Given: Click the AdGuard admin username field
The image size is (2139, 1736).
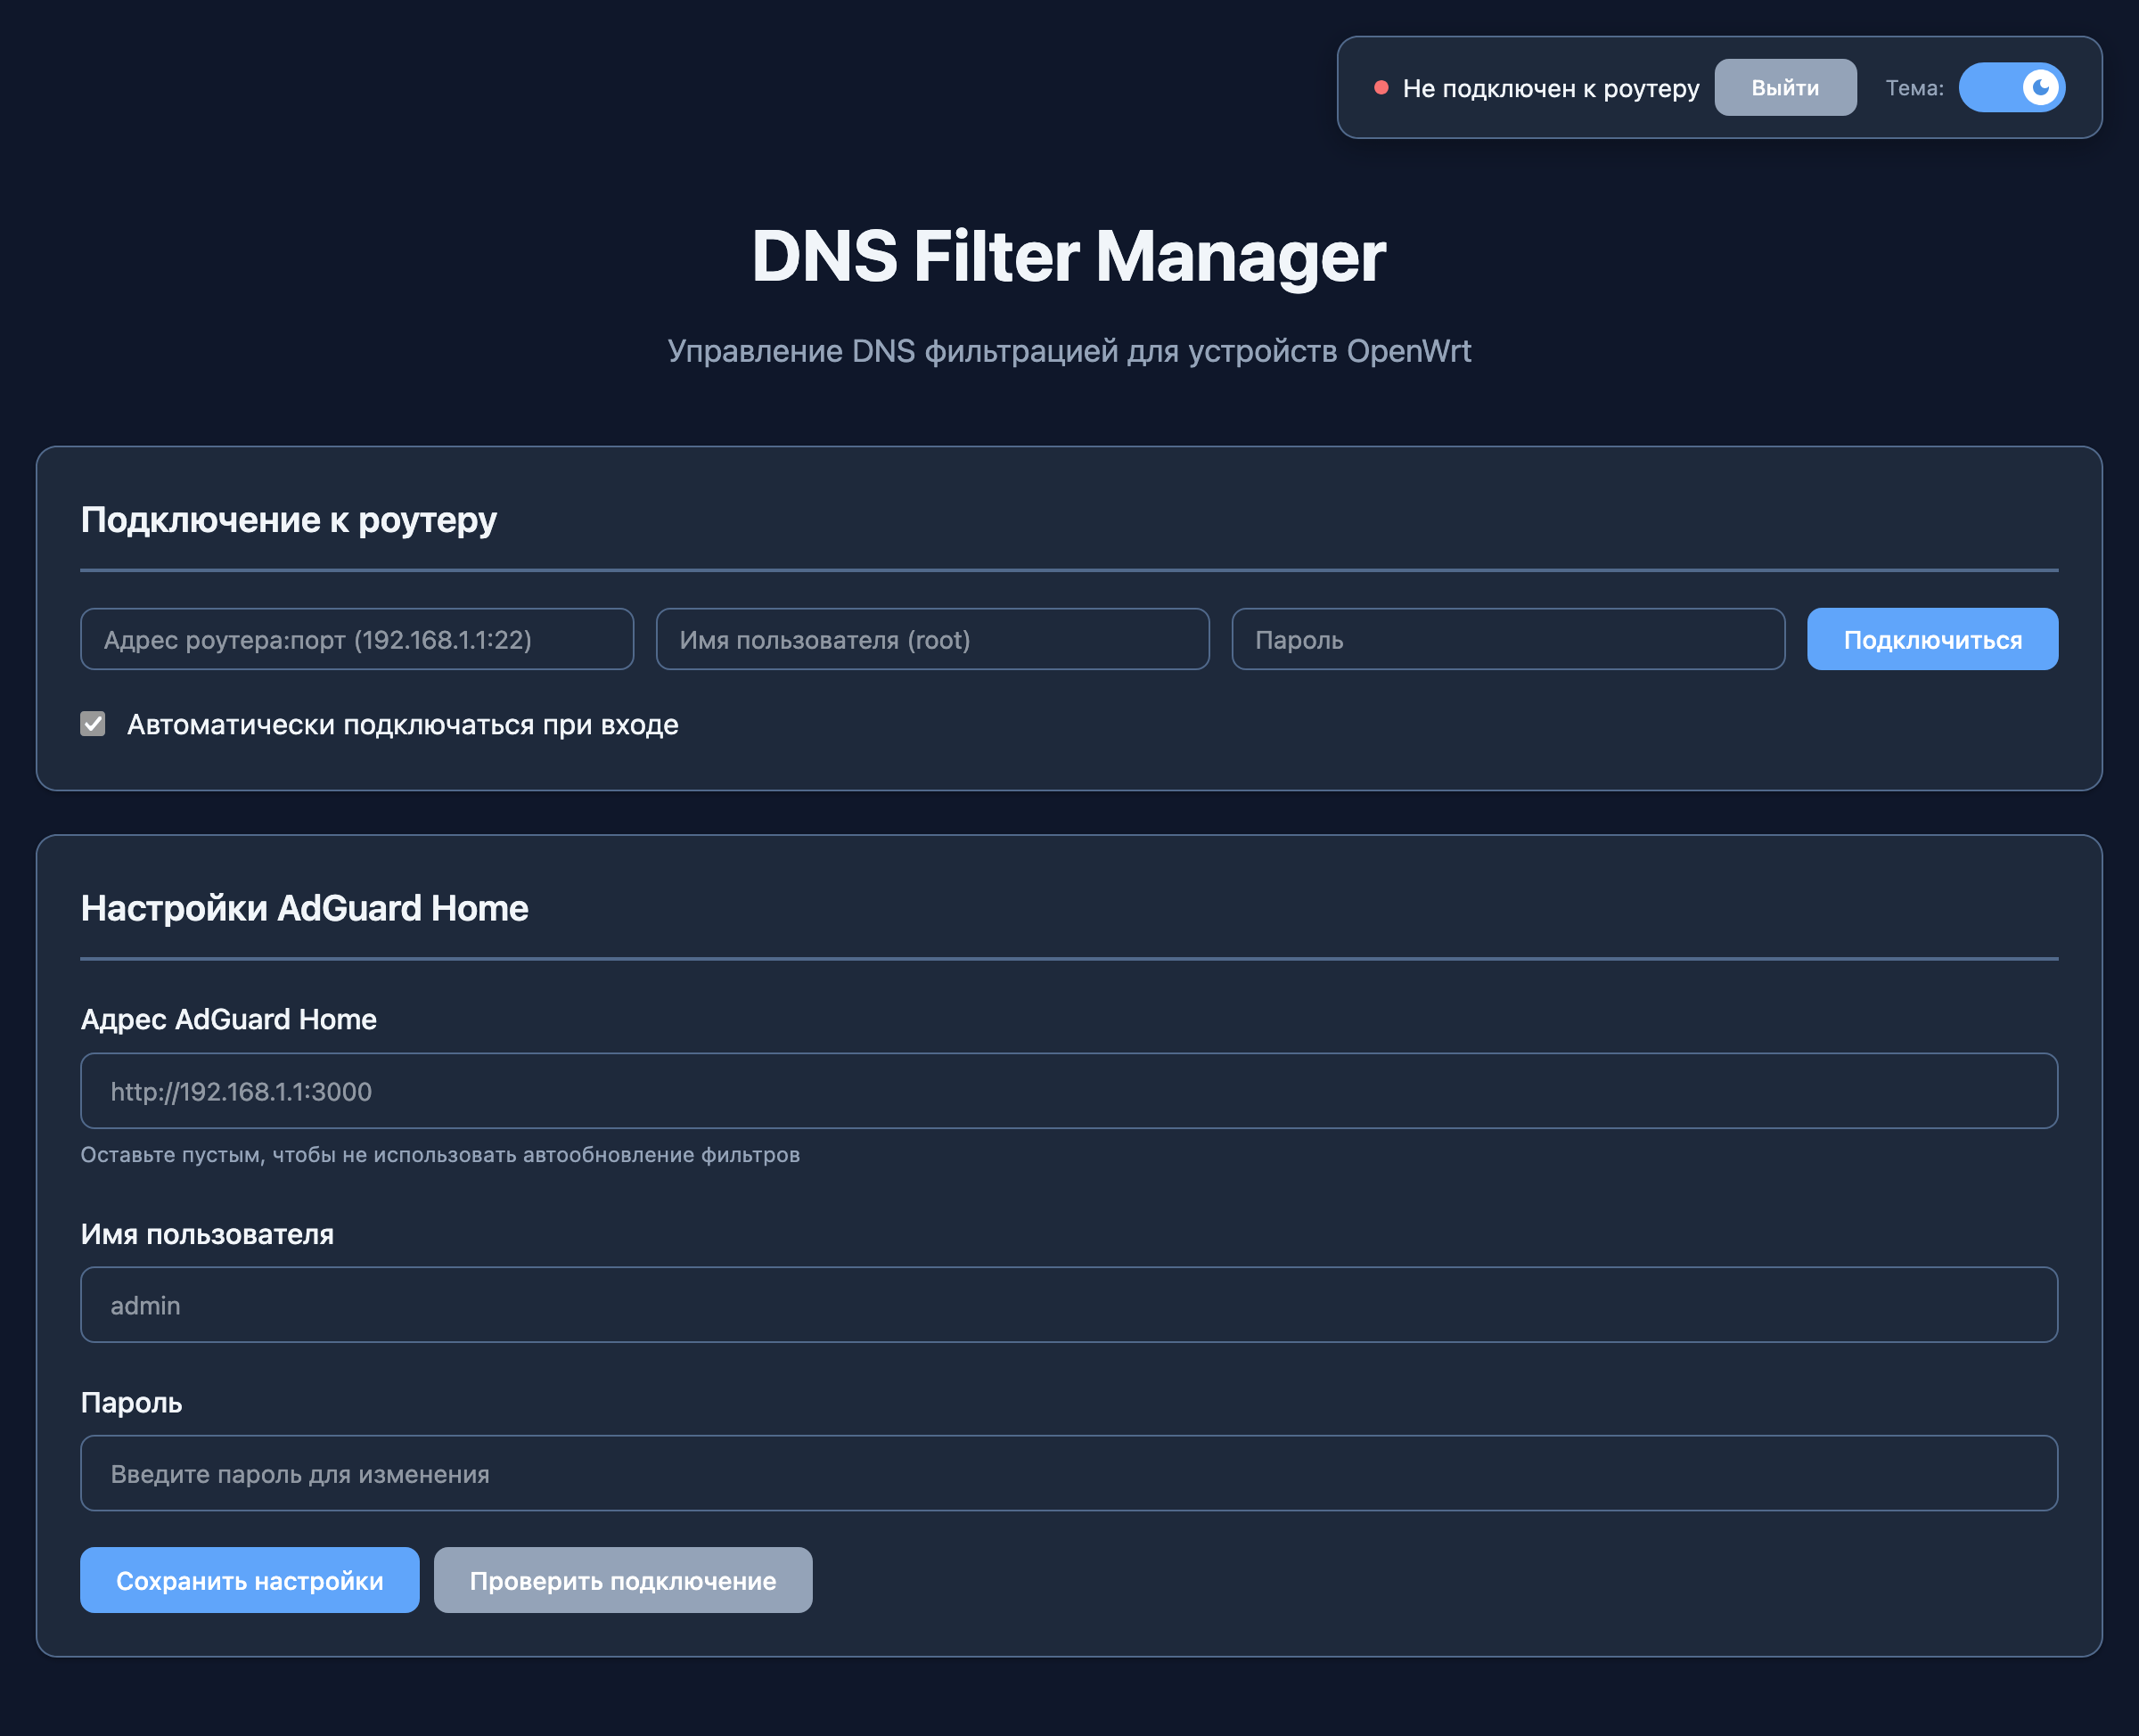Looking at the screenshot, I should point(1068,1305).
